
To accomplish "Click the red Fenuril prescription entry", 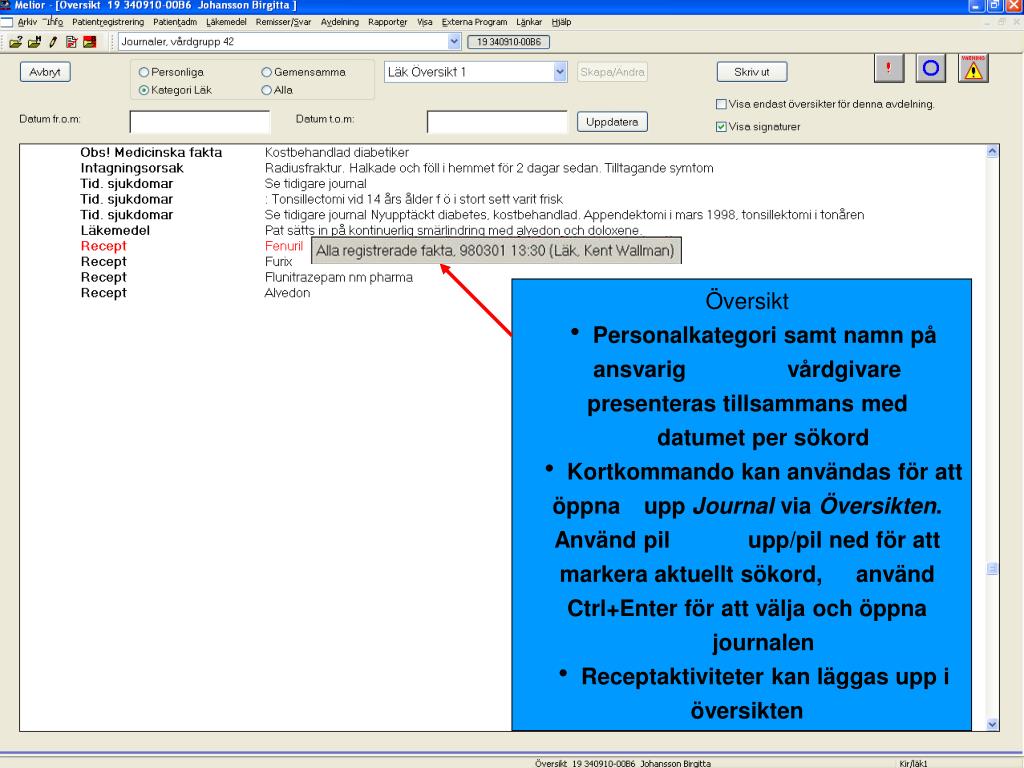I will point(283,246).
